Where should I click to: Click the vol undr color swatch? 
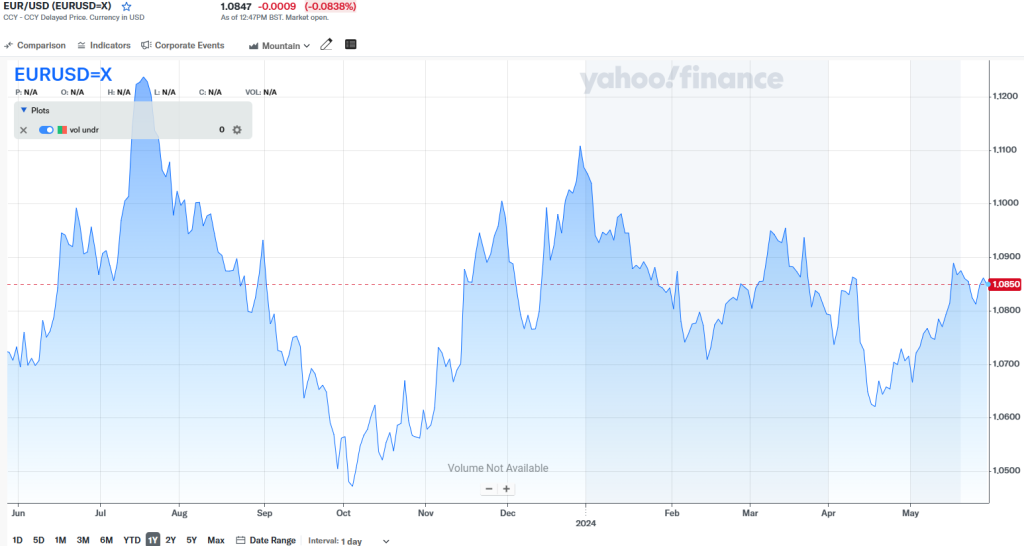pos(62,130)
